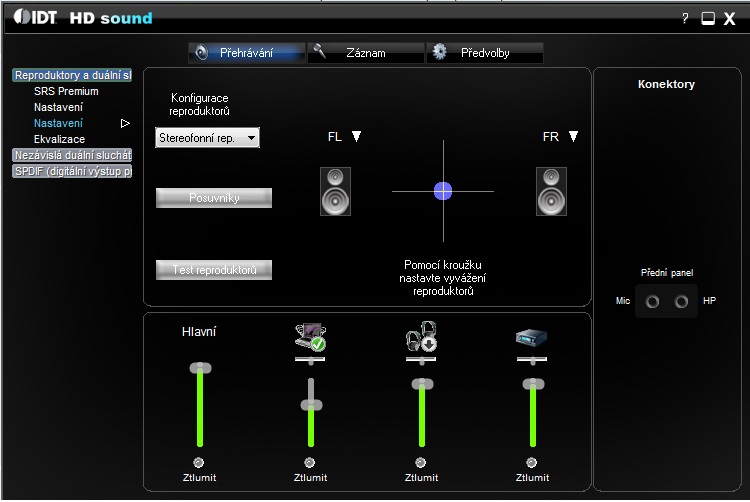Viewport: 750px width, 502px height.
Task: Click the Test reproduktorů button
Action: pos(214,270)
